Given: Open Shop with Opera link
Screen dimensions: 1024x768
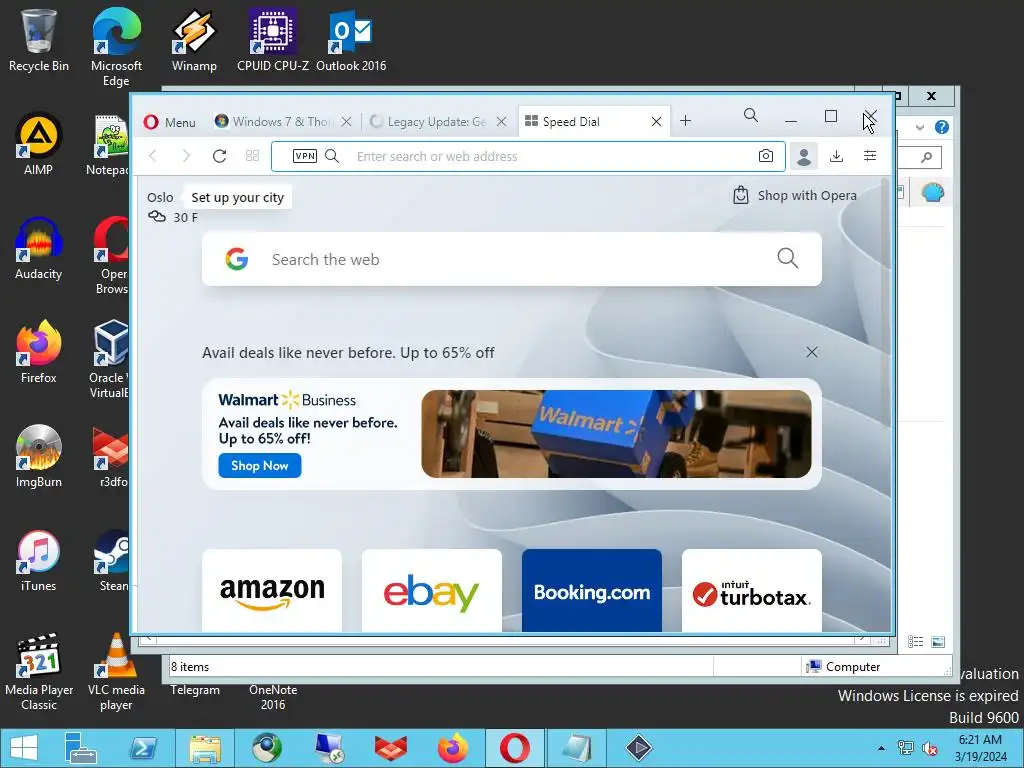Looking at the screenshot, I should click(795, 195).
